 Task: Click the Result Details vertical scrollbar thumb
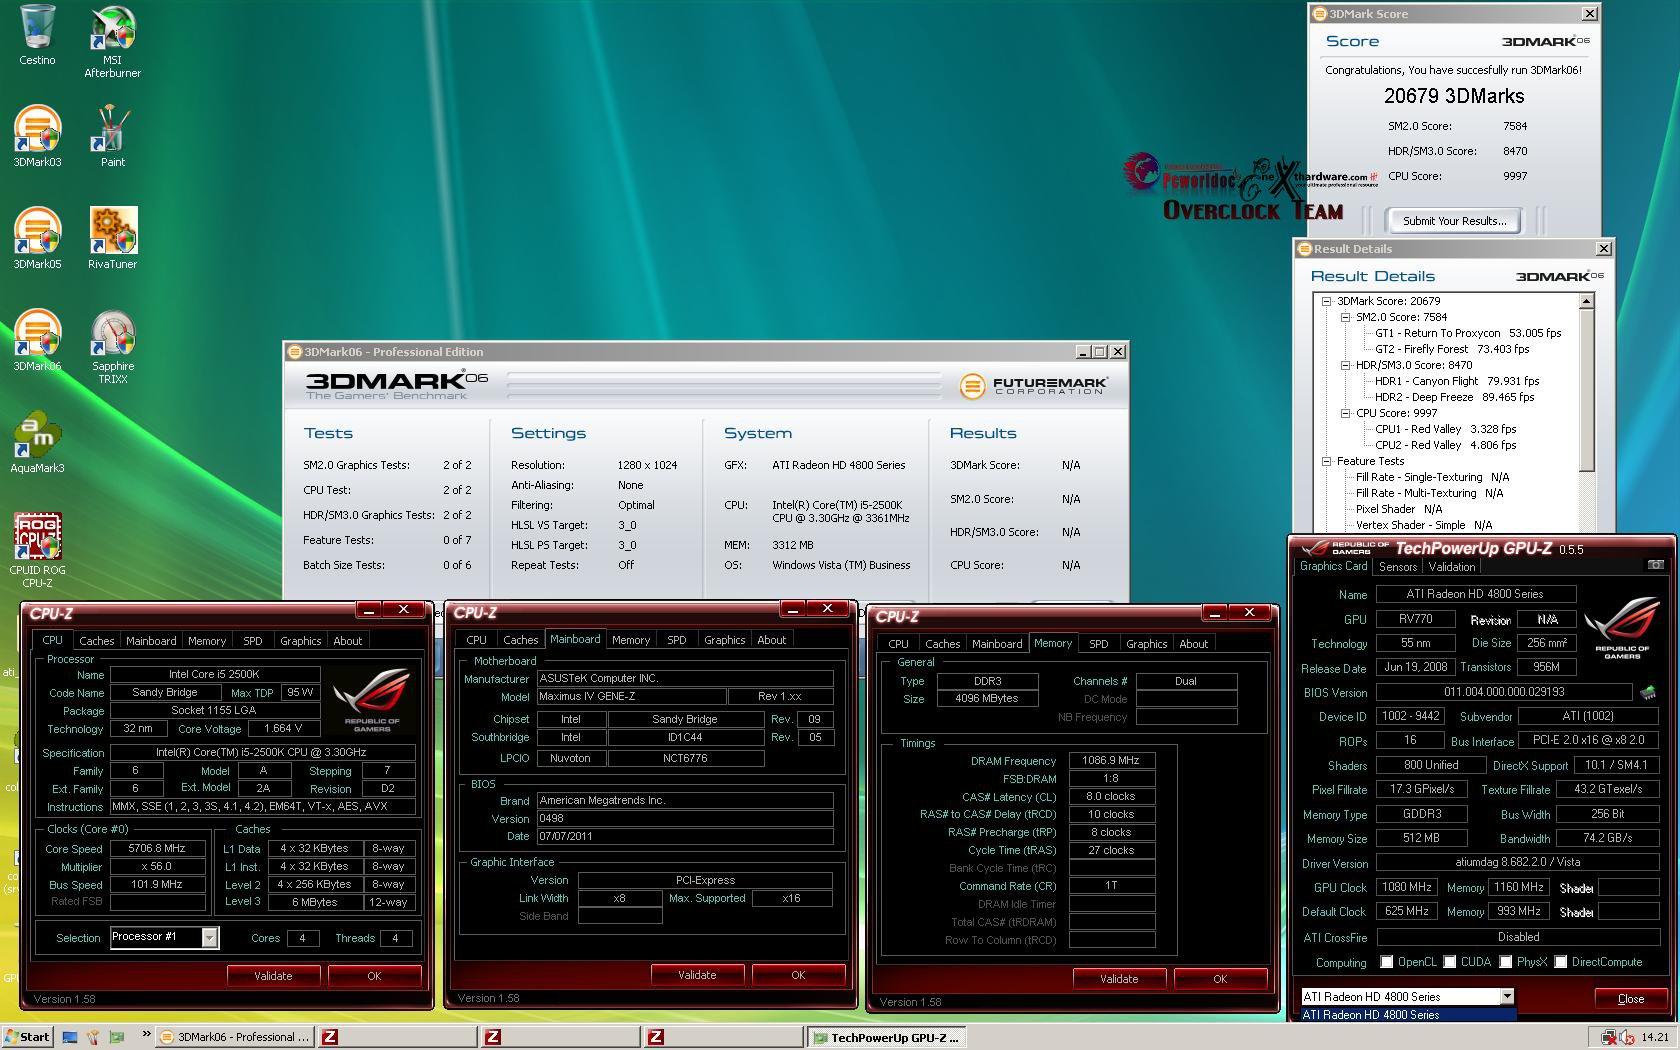pos(1586,390)
